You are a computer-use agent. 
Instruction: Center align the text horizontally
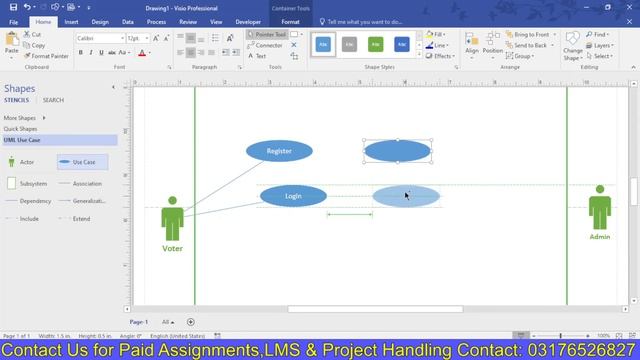[191, 53]
